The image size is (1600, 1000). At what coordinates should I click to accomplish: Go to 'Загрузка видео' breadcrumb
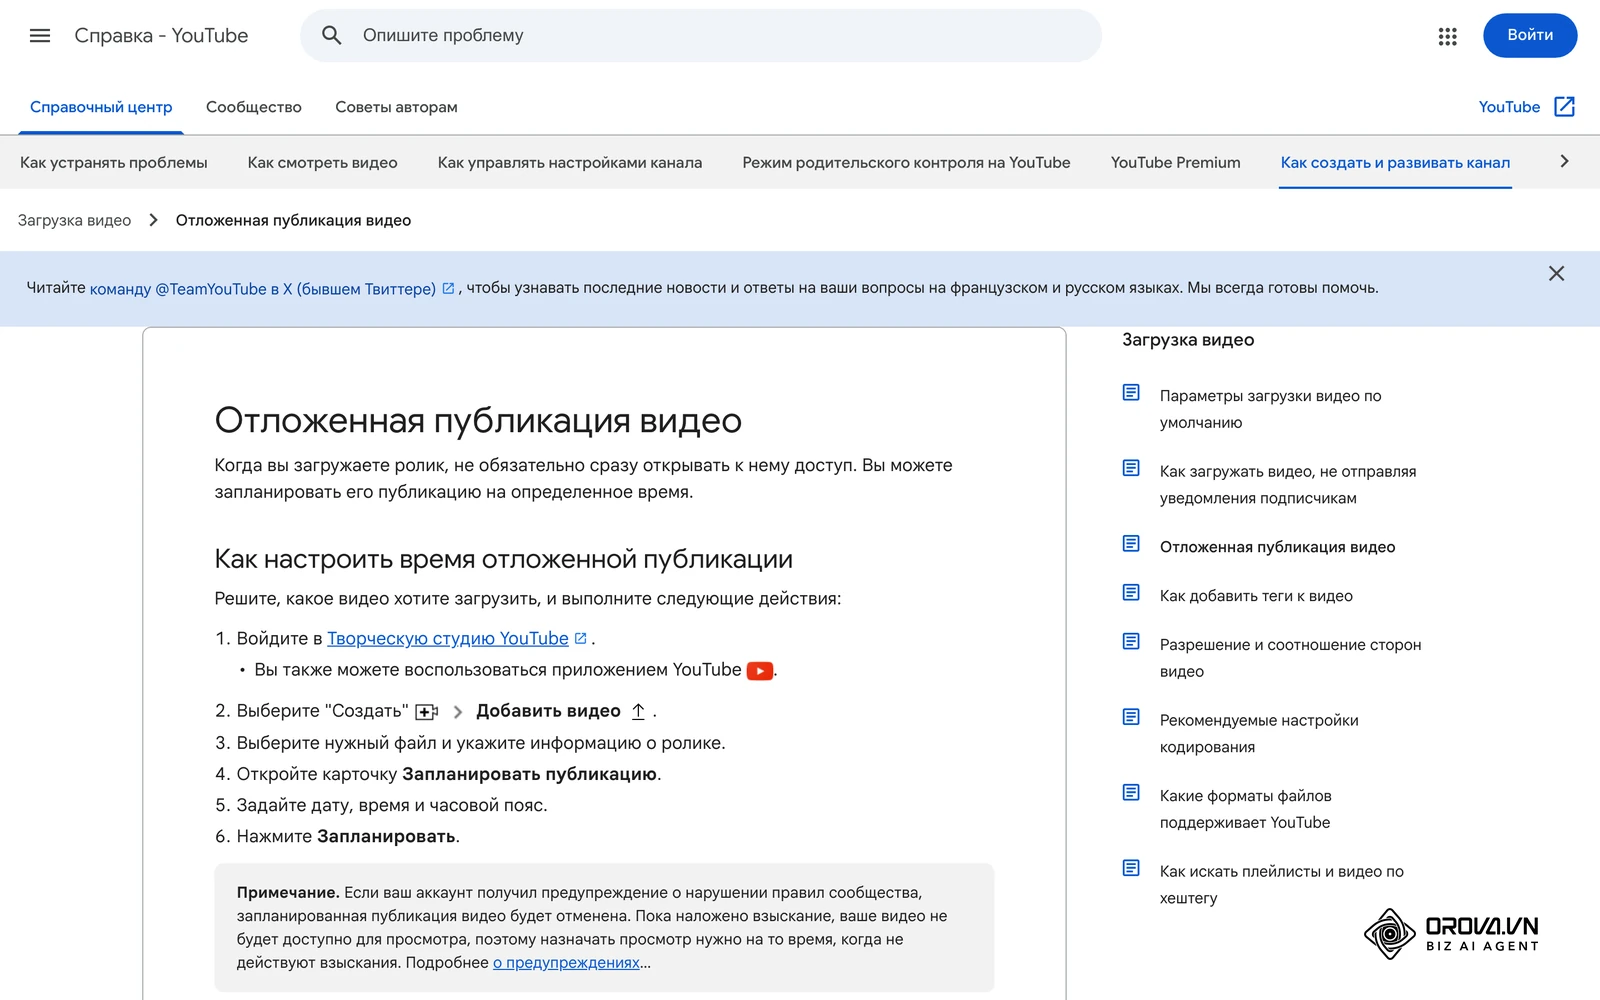[x=75, y=220]
